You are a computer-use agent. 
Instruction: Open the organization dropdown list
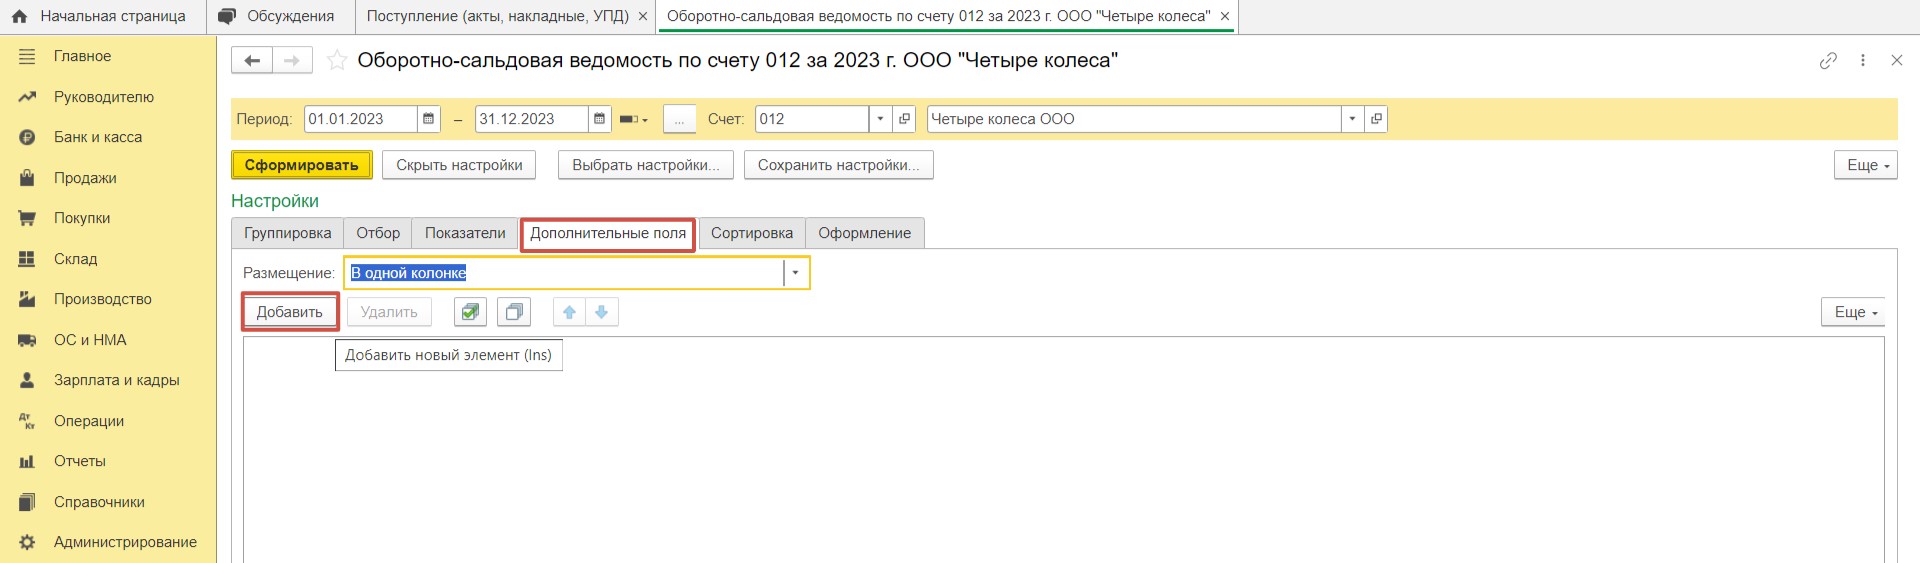click(1352, 119)
